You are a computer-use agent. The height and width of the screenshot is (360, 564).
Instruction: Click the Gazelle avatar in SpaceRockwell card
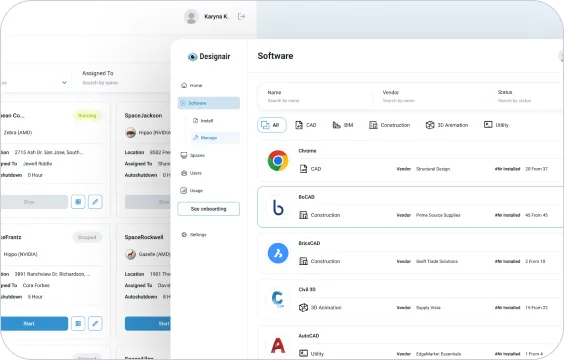click(131, 254)
